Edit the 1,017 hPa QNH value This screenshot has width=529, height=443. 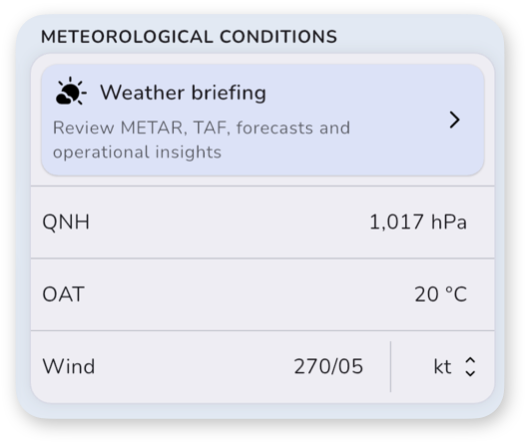click(418, 222)
